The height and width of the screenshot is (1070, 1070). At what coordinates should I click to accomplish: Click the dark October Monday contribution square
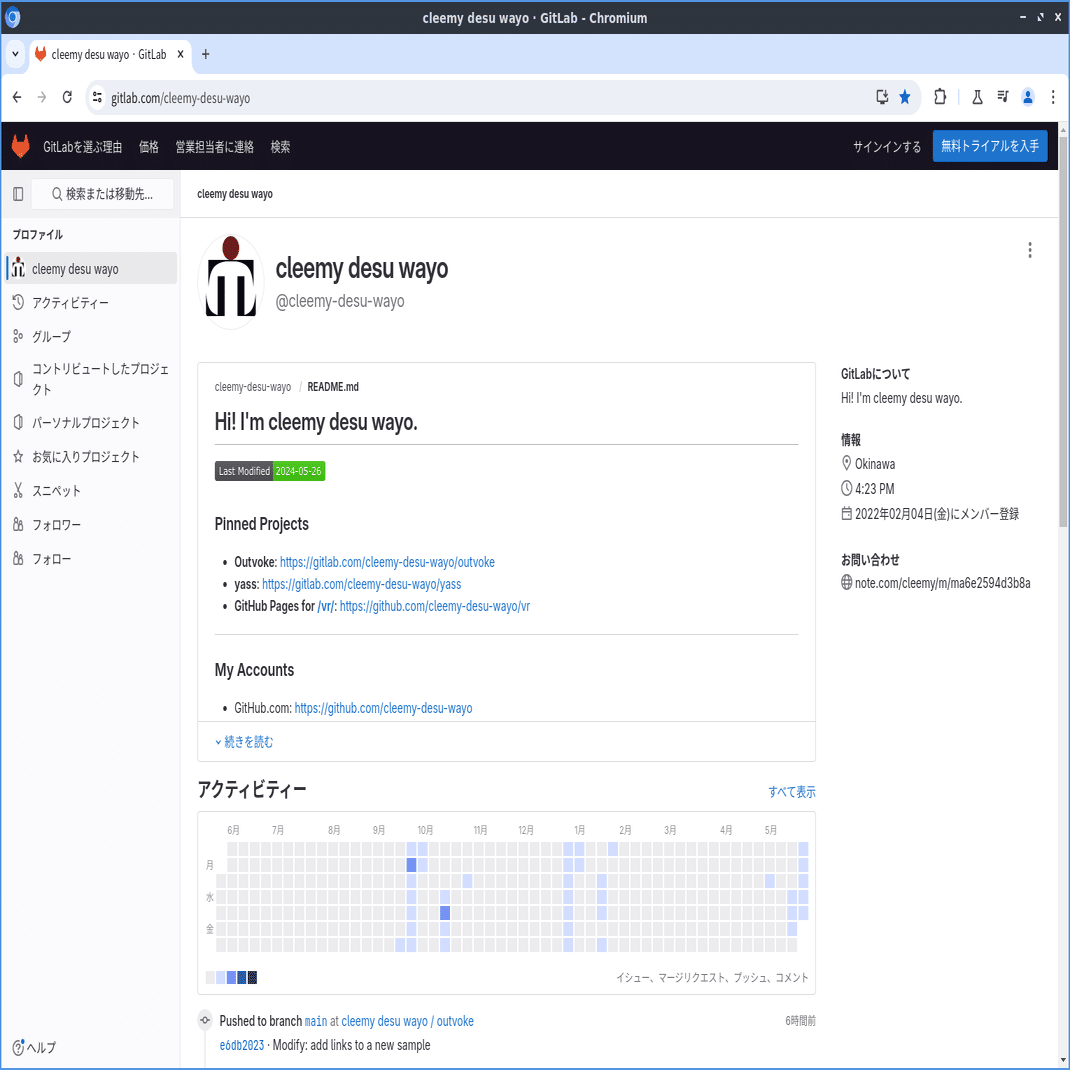[411, 865]
